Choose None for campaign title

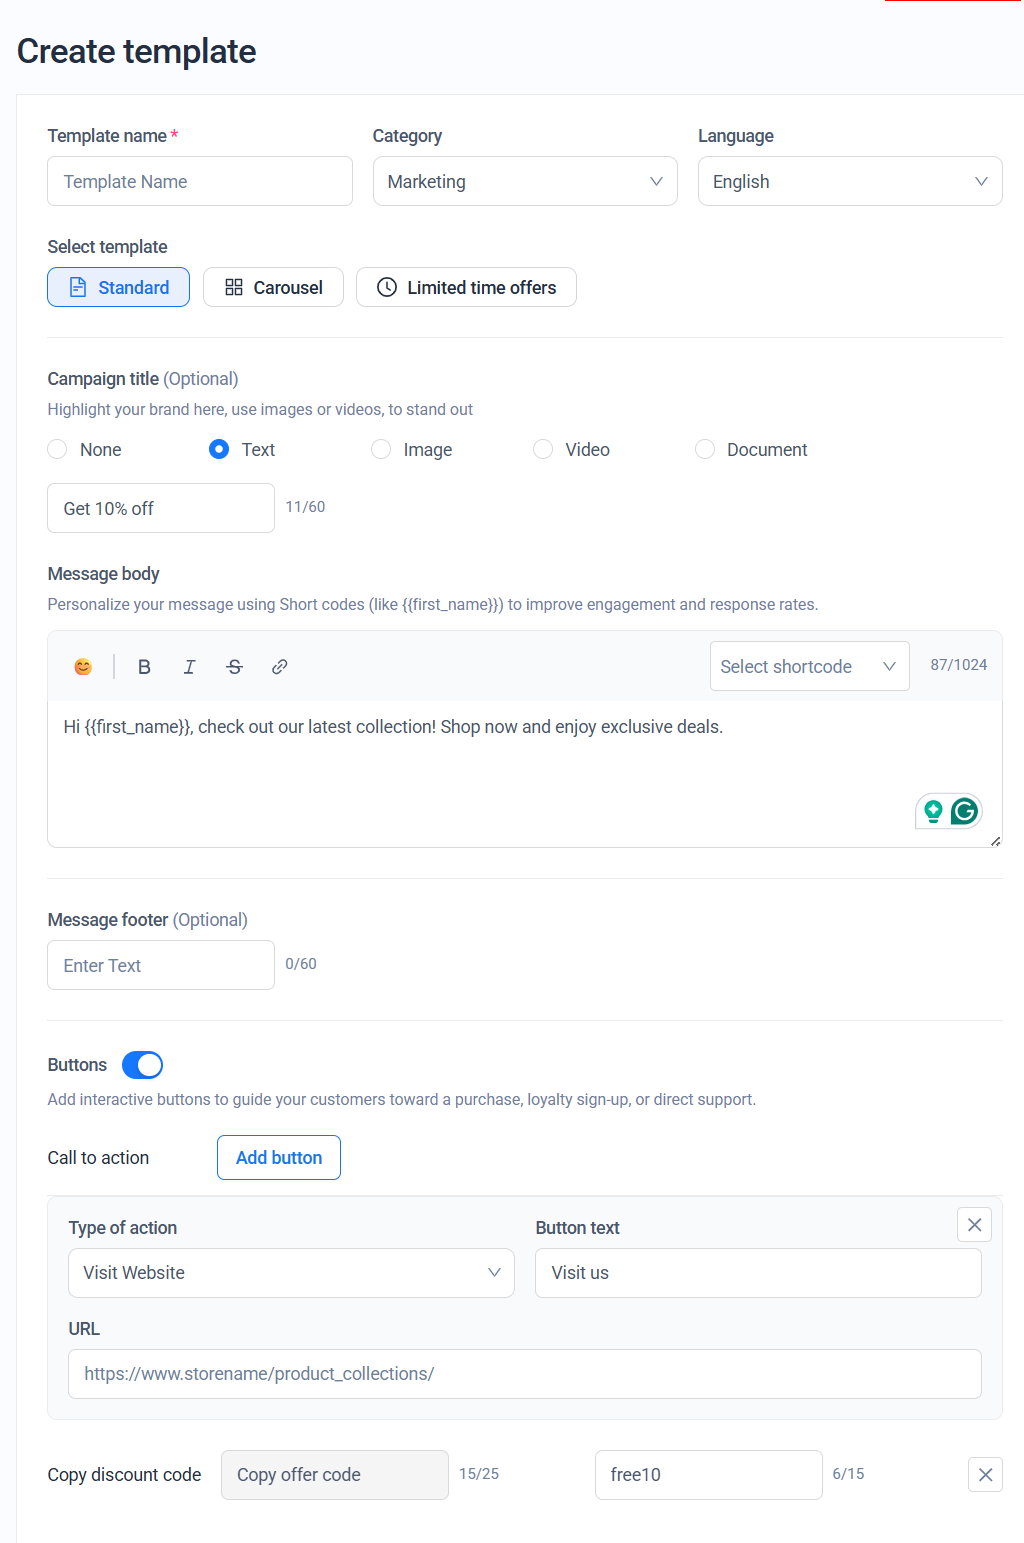coord(58,450)
